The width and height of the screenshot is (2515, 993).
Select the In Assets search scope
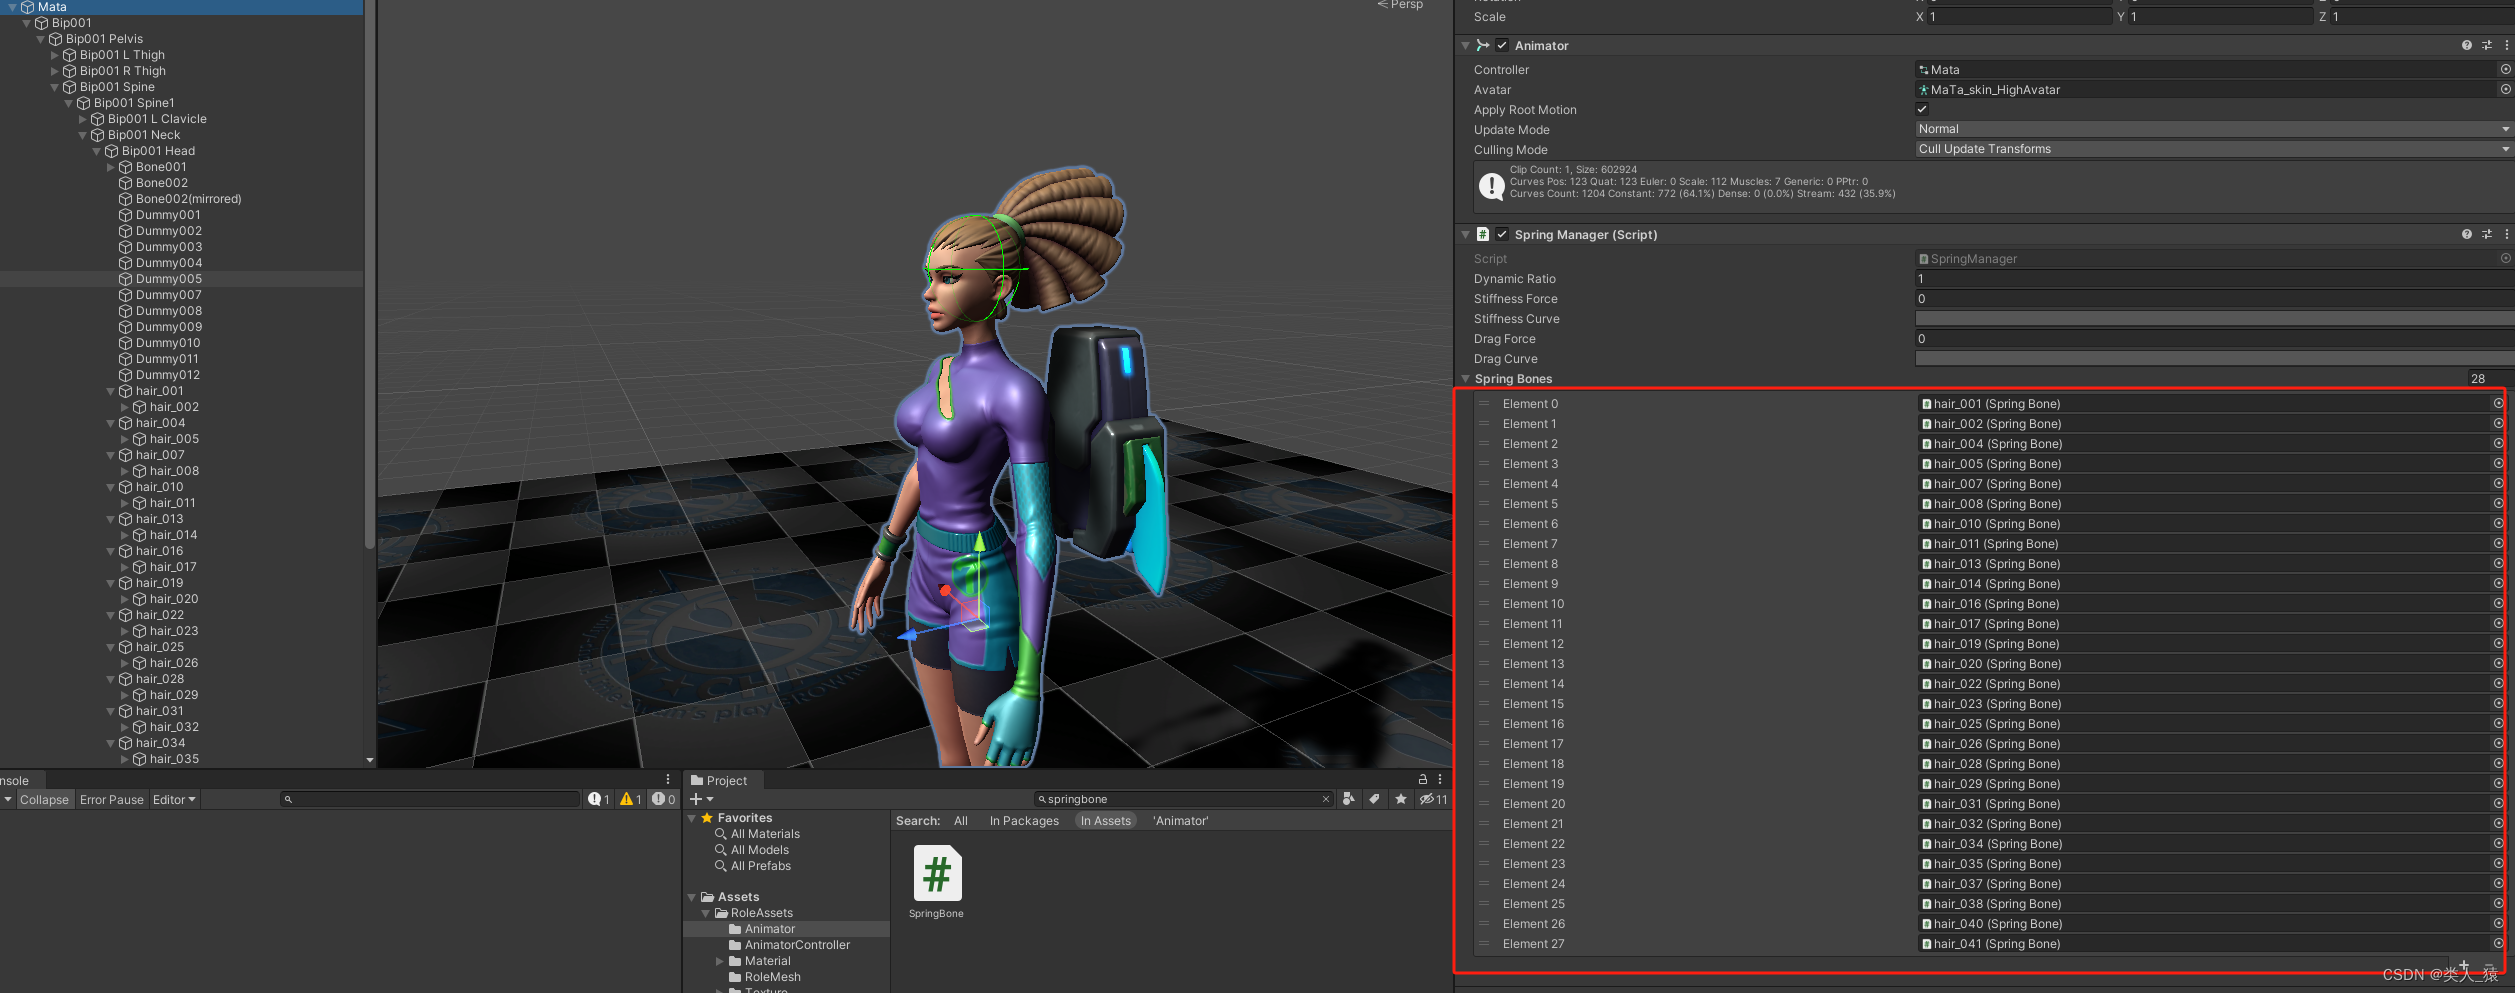(1105, 820)
